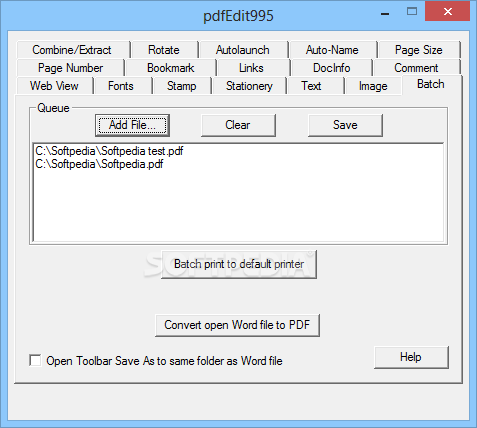The image size is (477, 428).
Task: Go to the Page Size tab
Action: tap(419, 50)
